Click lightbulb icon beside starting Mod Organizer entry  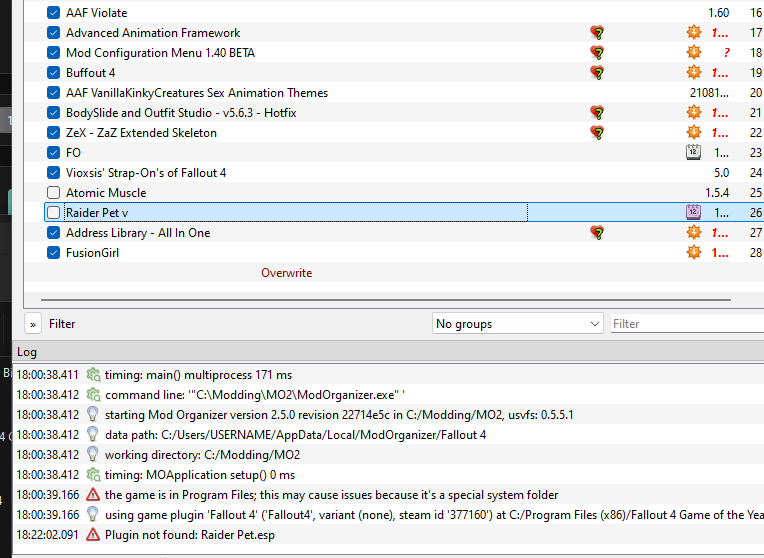[x=93, y=414]
